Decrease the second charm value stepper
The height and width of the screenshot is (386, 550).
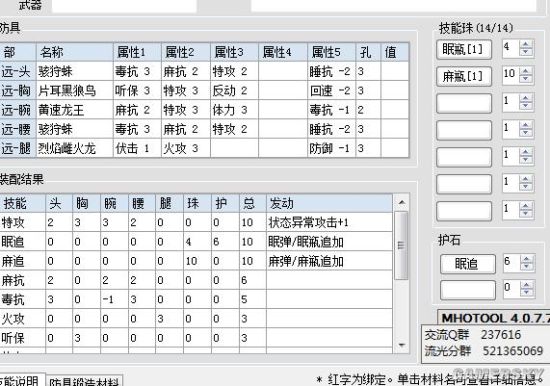[x=526, y=293]
